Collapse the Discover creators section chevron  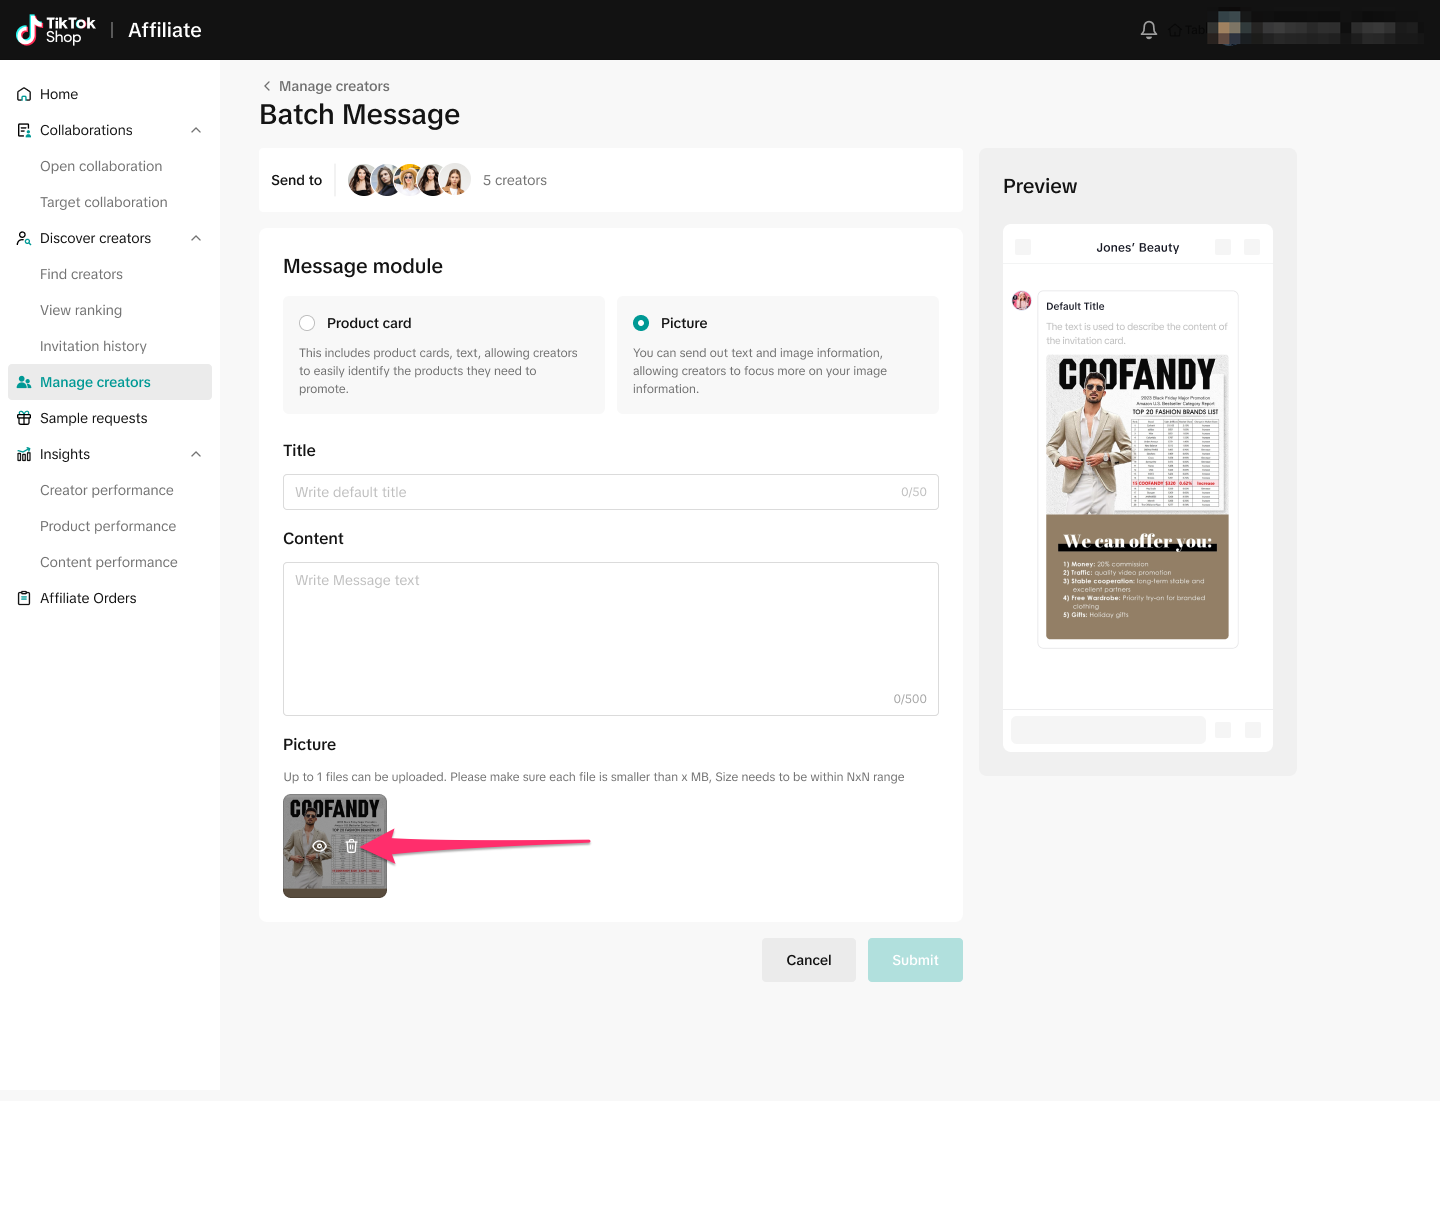196,238
